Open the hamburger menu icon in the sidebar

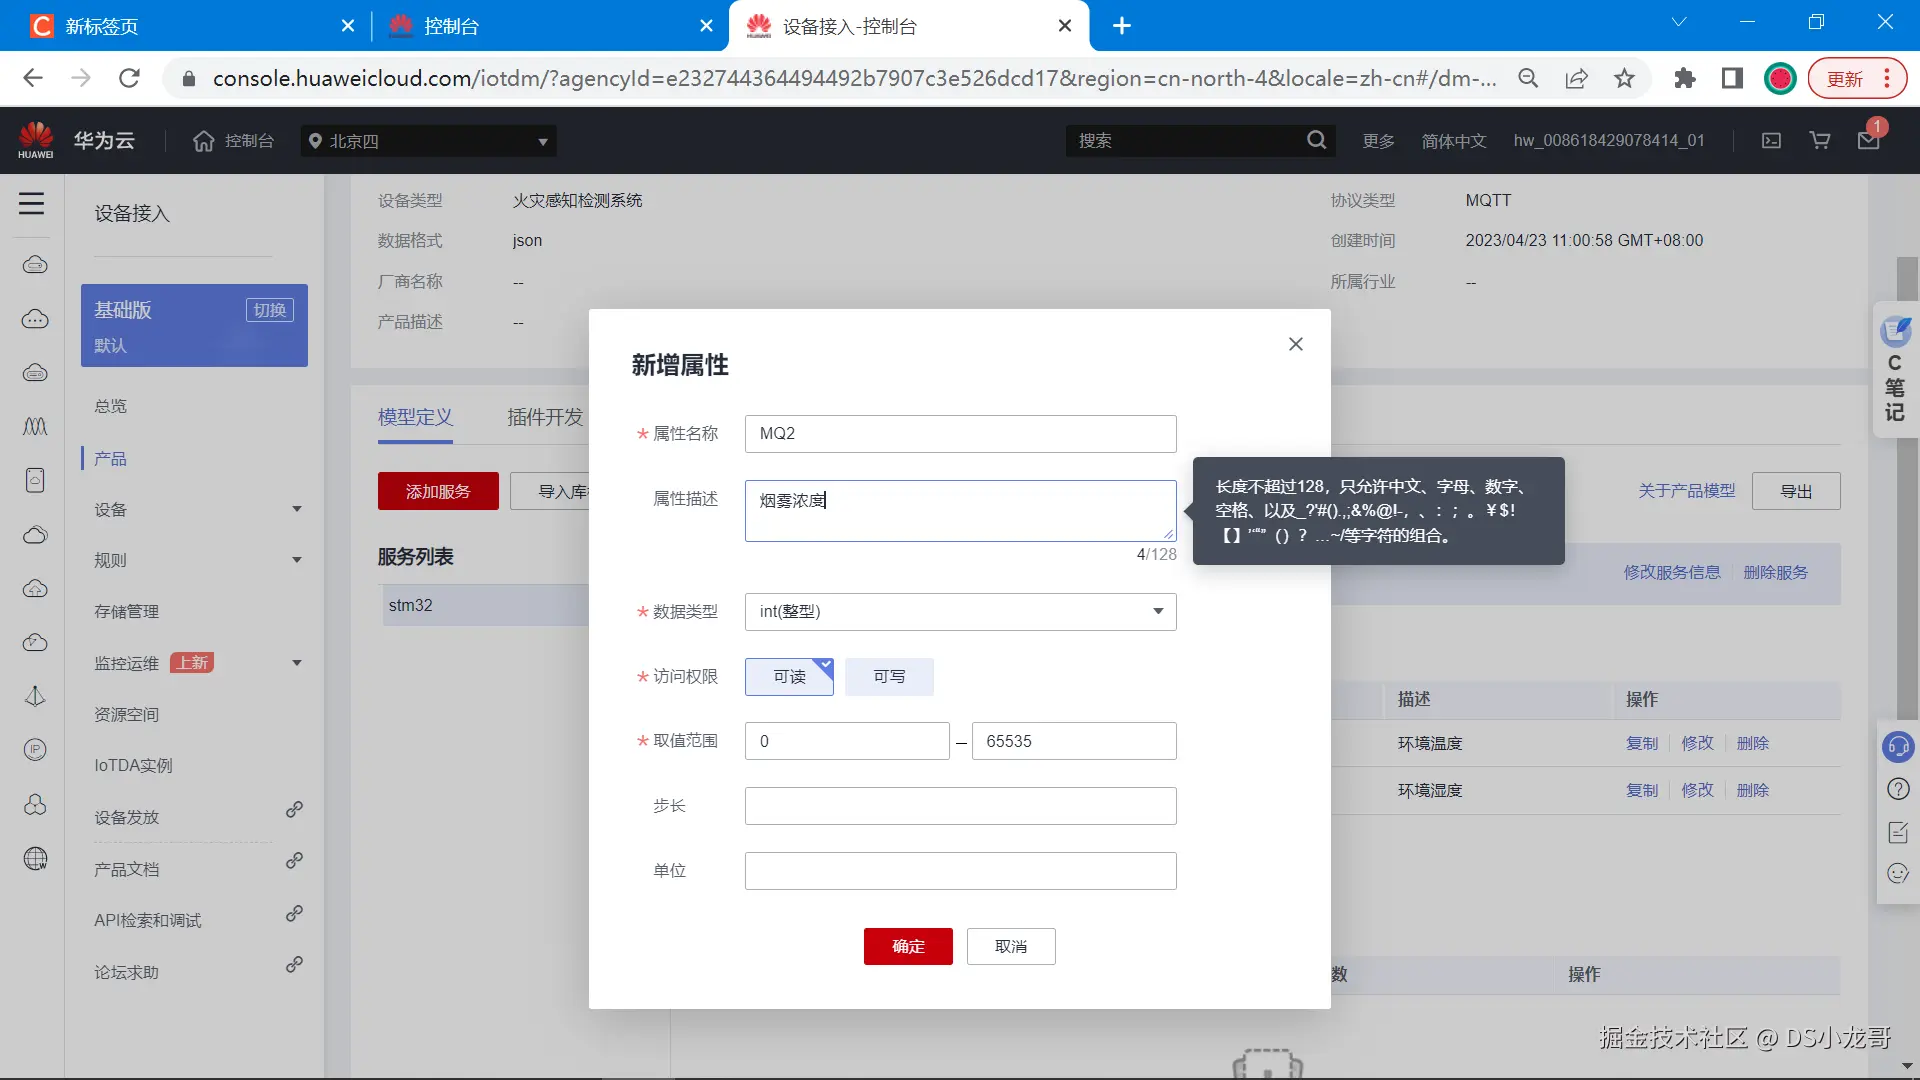pyautogui.click(x=31, y=204)
